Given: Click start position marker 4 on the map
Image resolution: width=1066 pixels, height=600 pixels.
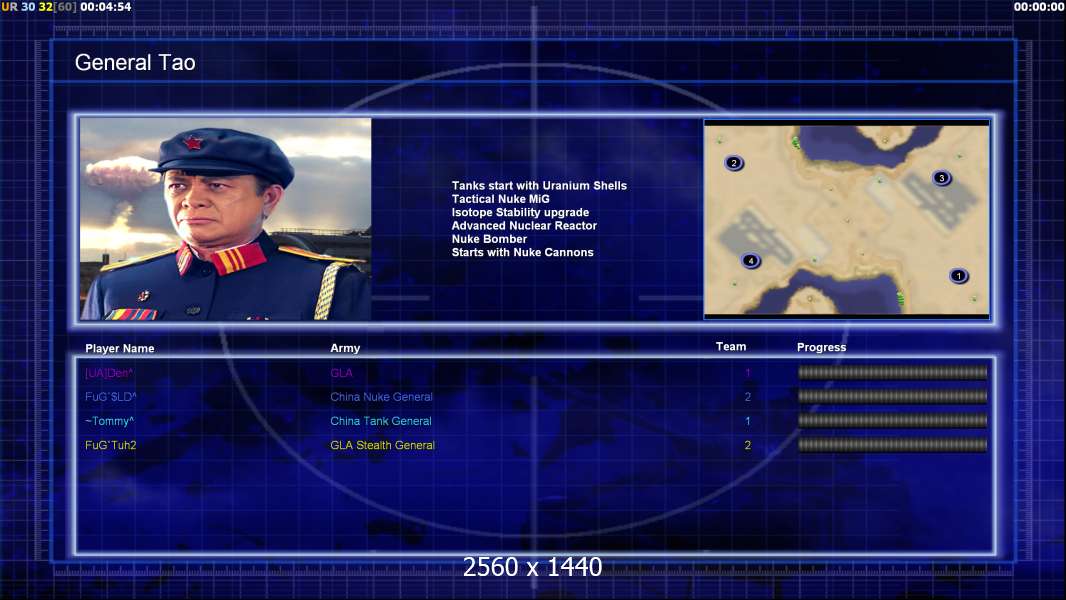Looking at the screenshot, I should click(751, 261).
